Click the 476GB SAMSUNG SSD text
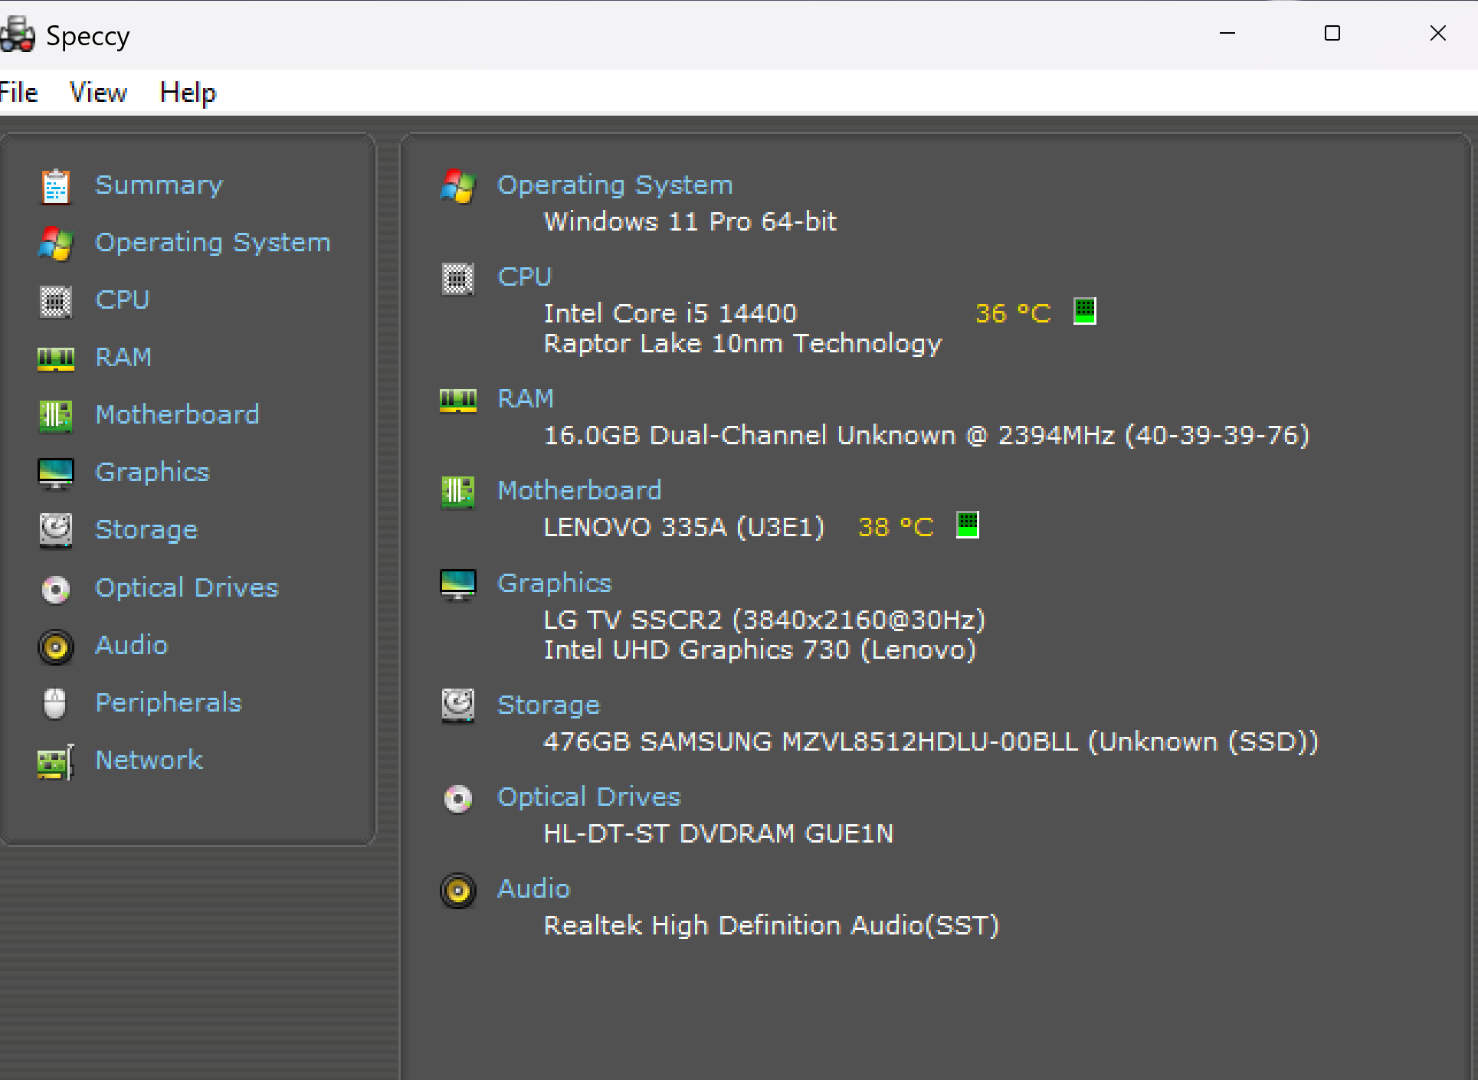Screen dimensions: 1478x1080 tap(931, 742)
